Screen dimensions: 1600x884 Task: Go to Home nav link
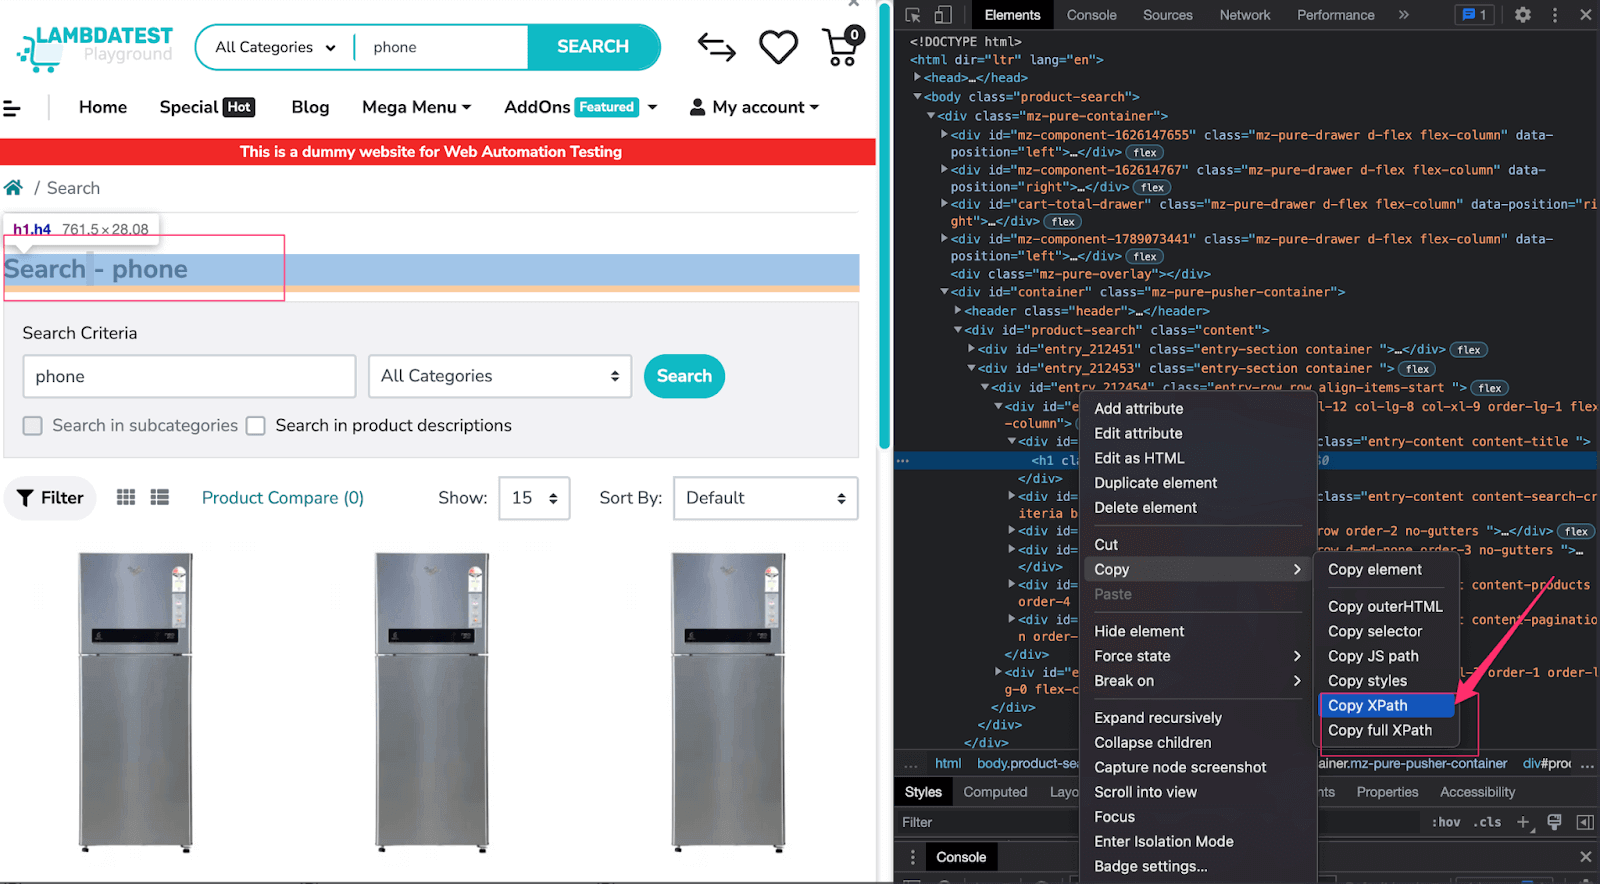(x=103, y=107)
